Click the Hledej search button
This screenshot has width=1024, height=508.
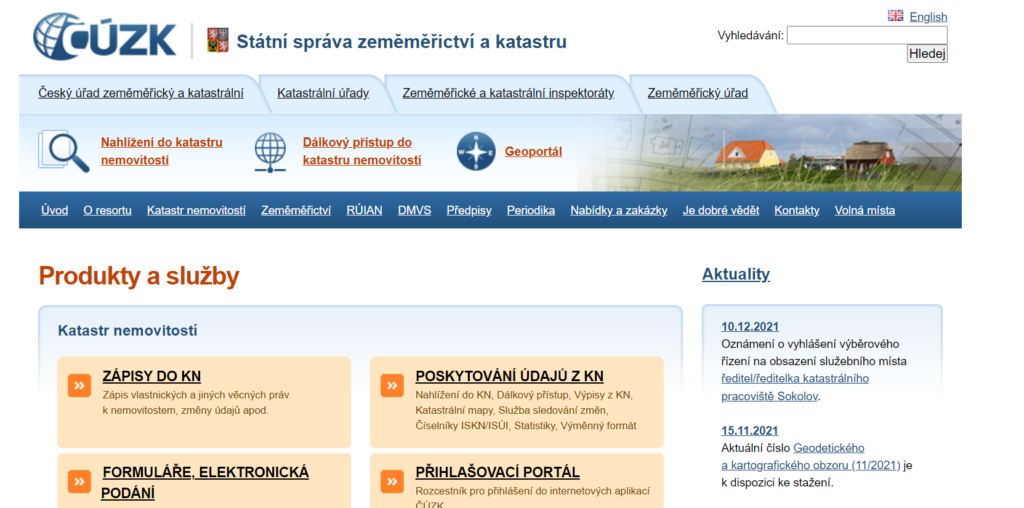tap(927, 54)
